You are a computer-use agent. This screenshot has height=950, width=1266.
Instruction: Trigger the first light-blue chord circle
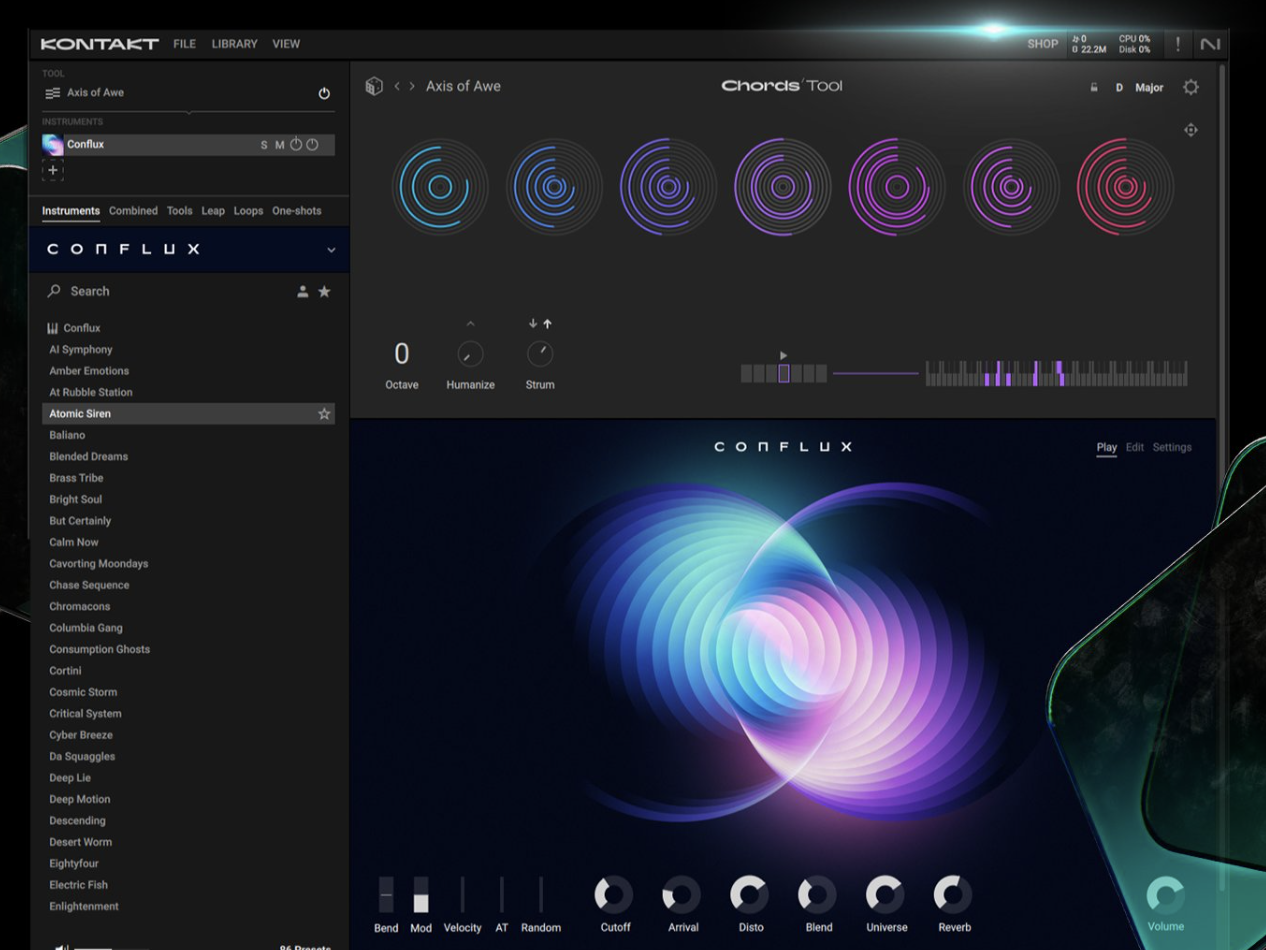[440, 187]
